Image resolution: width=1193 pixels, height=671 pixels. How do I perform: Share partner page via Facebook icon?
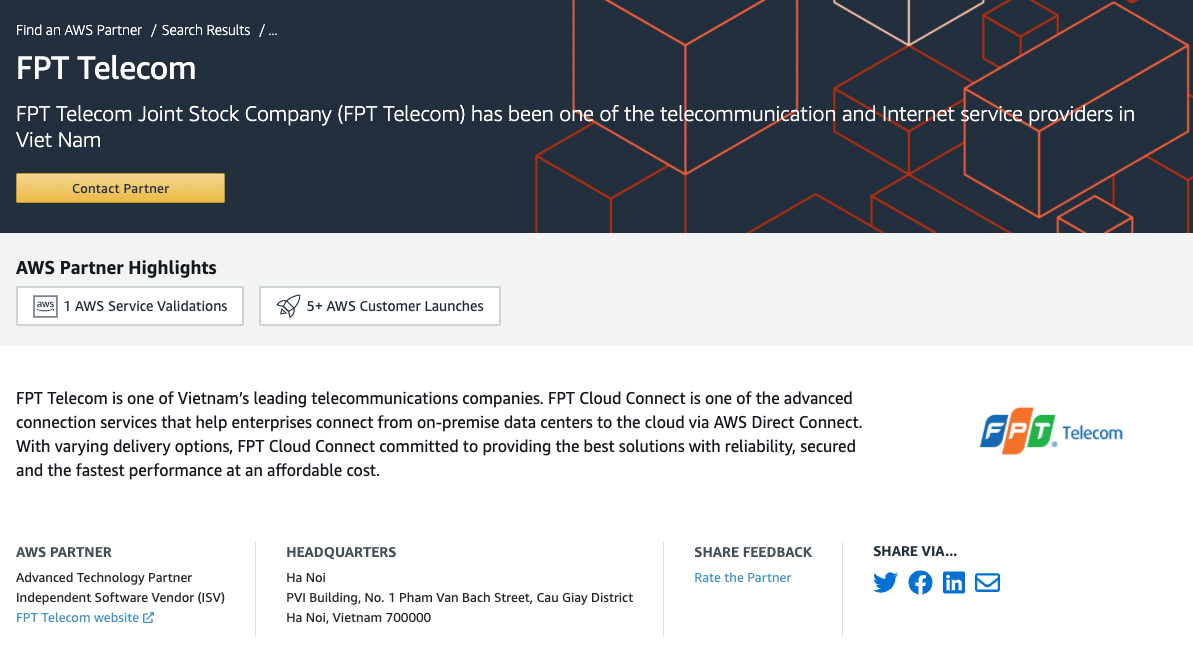[x=920, y=582]
